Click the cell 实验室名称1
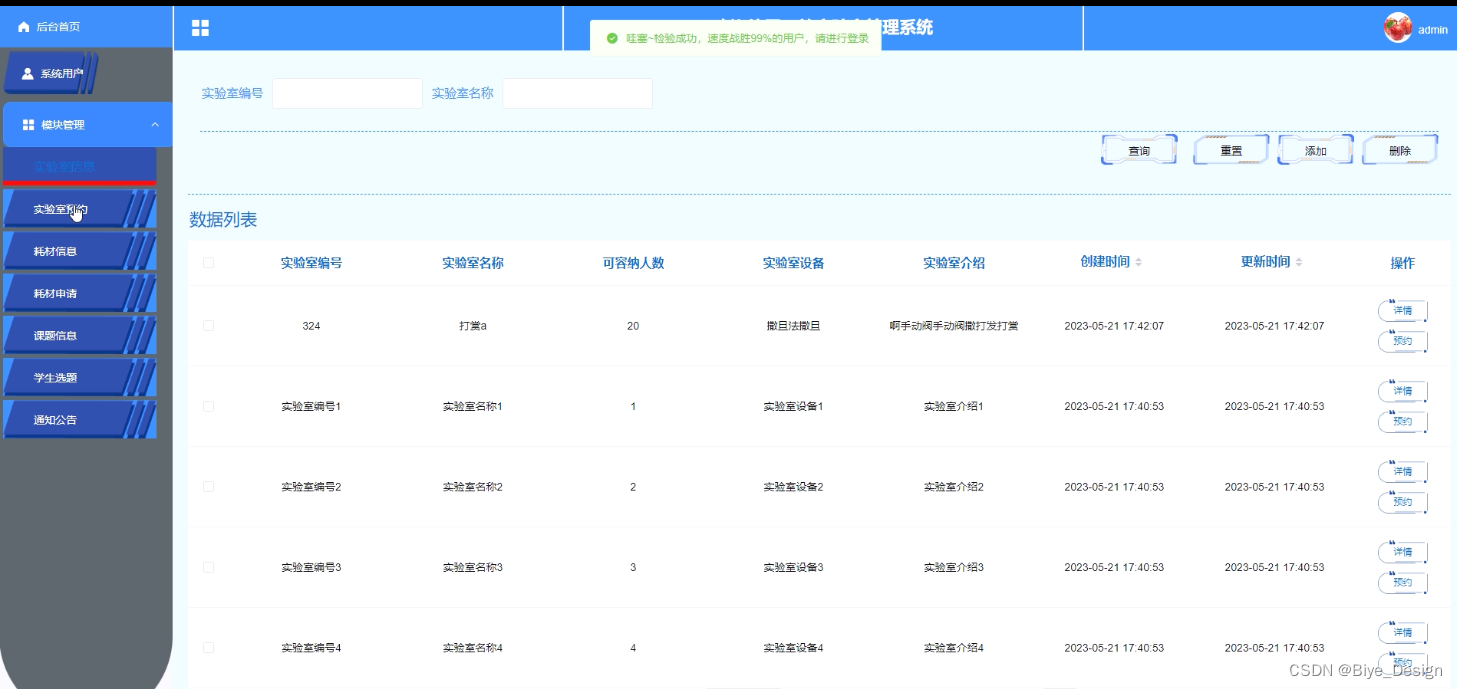 pos(472,407)
